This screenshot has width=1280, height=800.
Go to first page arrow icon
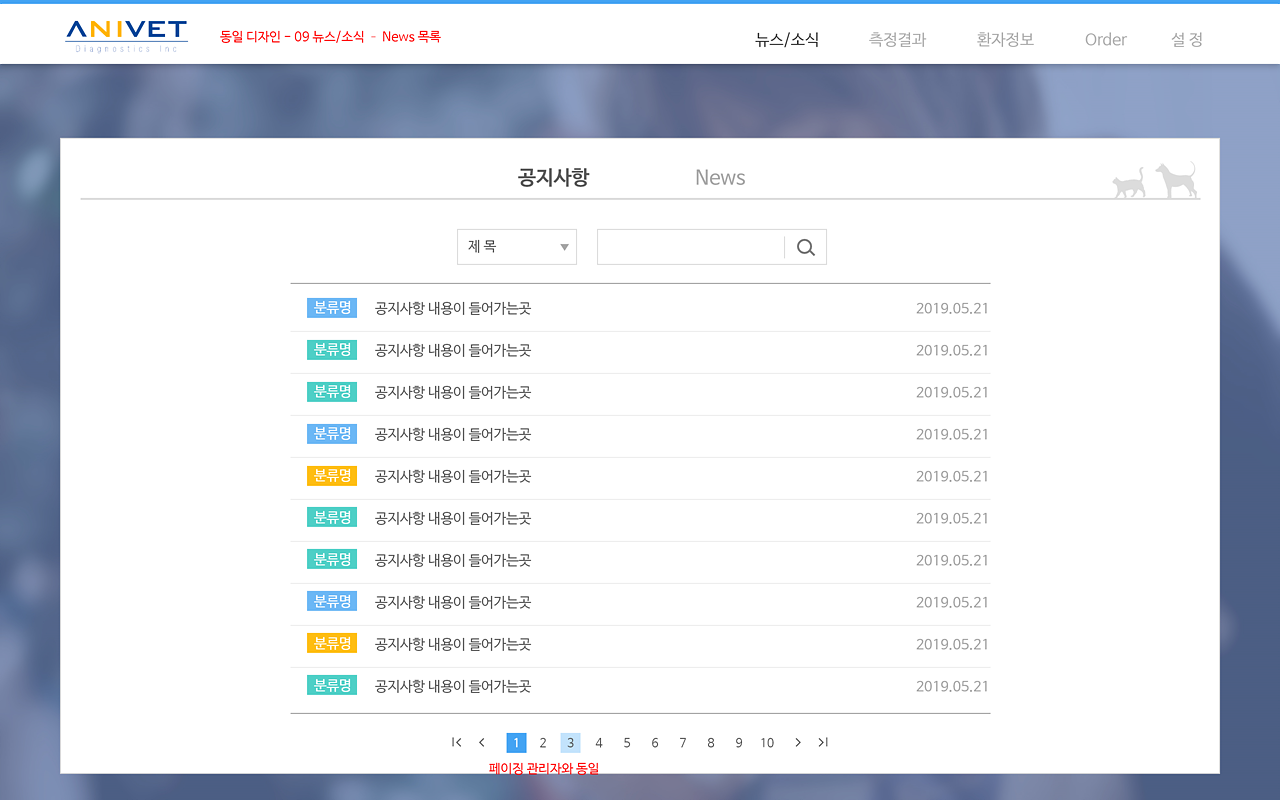[x=457, y=742]
